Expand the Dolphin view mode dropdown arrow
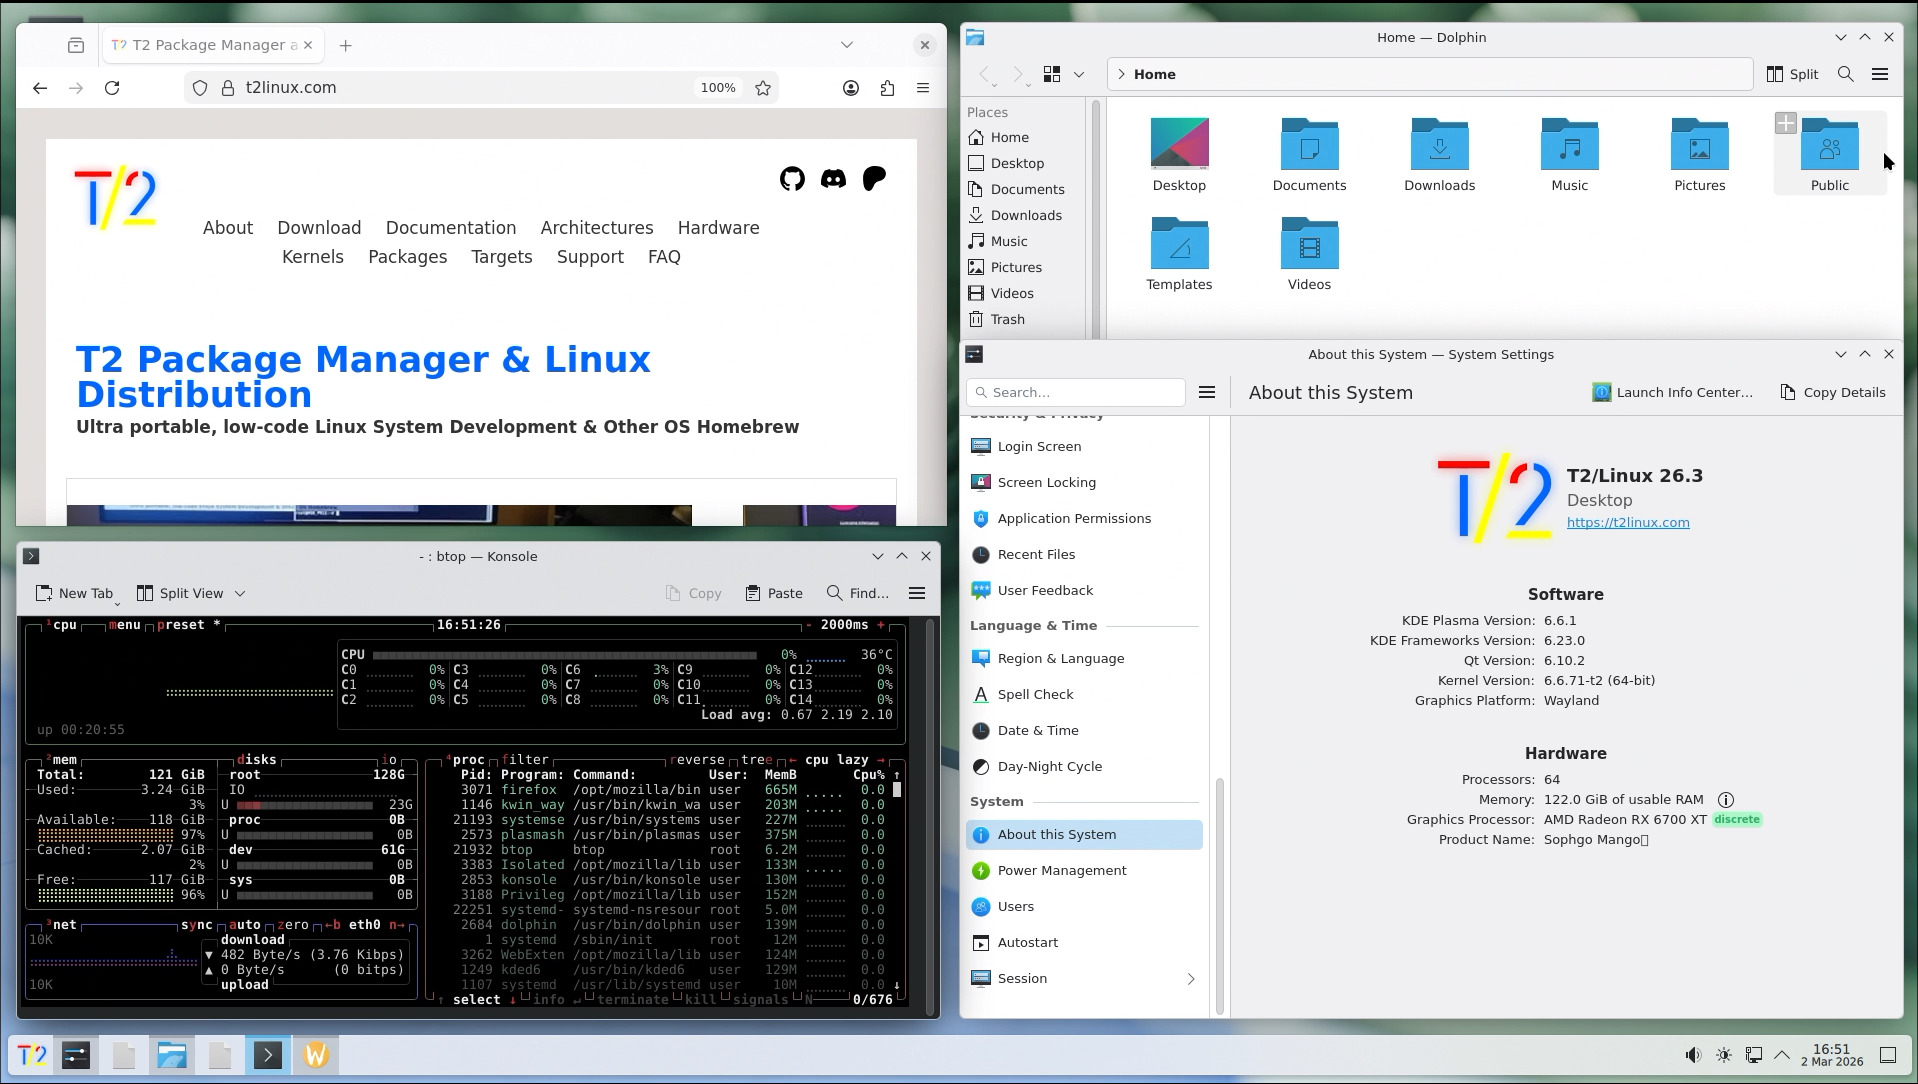Screen dimensions: 1918x1084 click(x=1079, y=74)
